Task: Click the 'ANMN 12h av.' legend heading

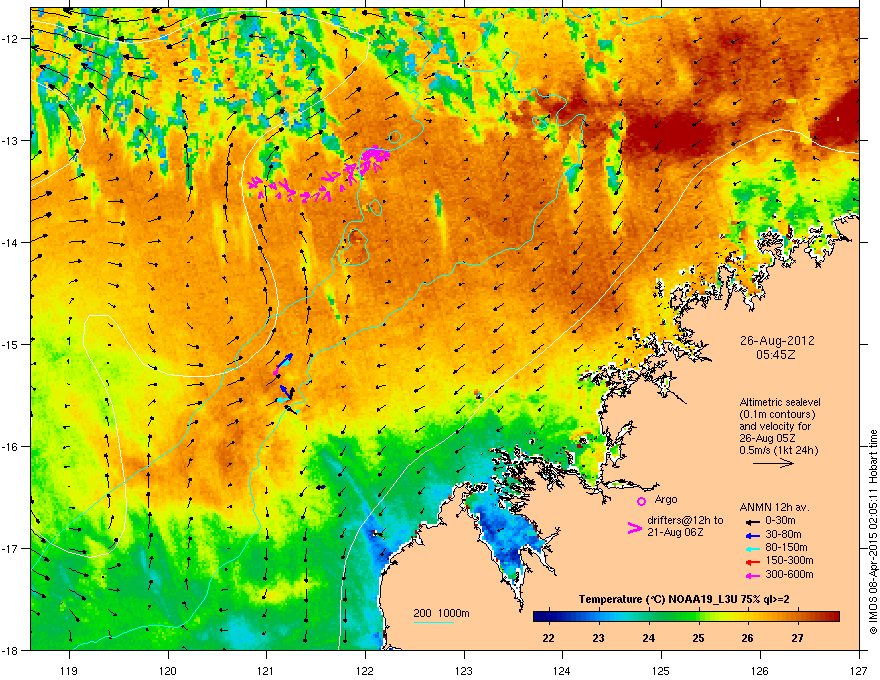Action: [774, 507]
